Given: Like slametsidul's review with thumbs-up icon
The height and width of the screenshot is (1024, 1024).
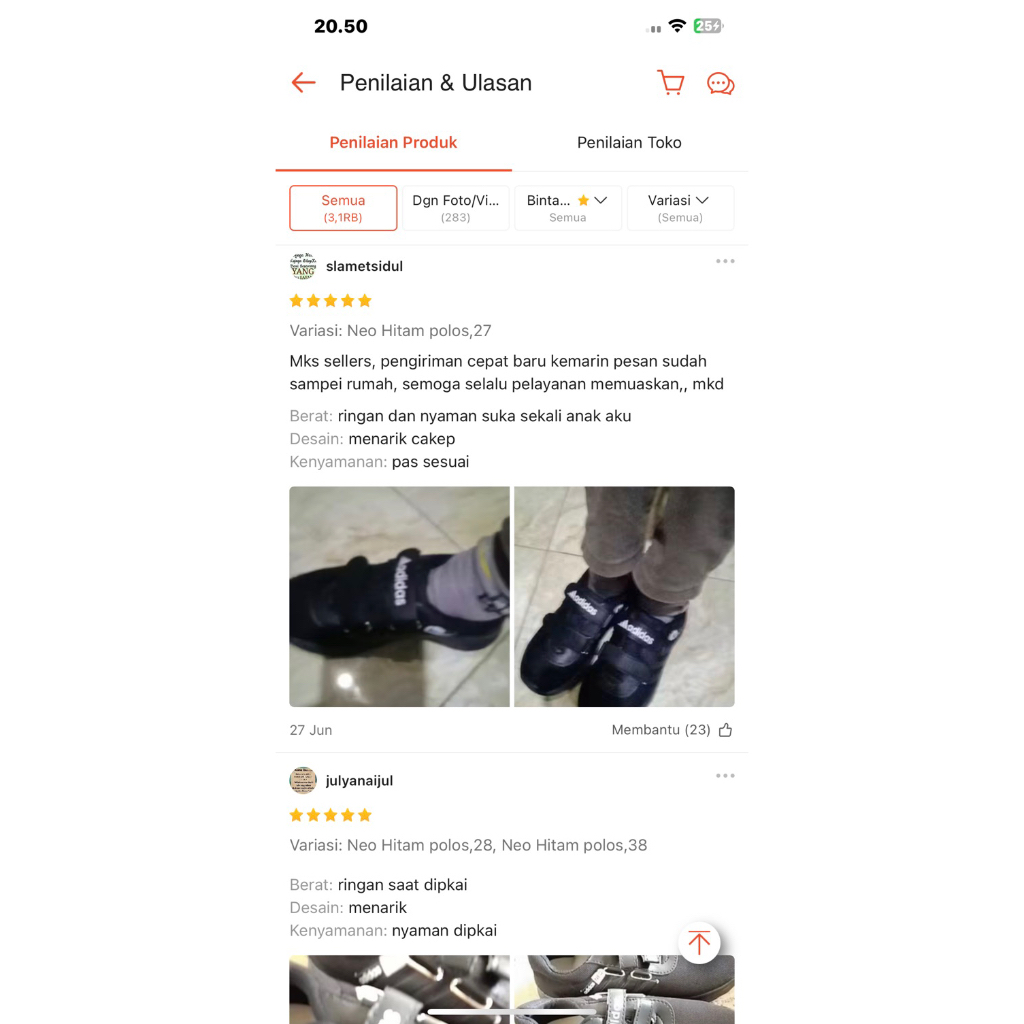Looking at the screenshot, I should [726, 730].
